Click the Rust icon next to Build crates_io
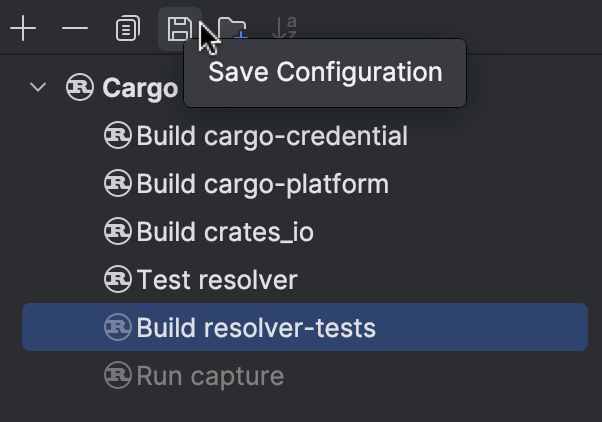 coord(118,232)
